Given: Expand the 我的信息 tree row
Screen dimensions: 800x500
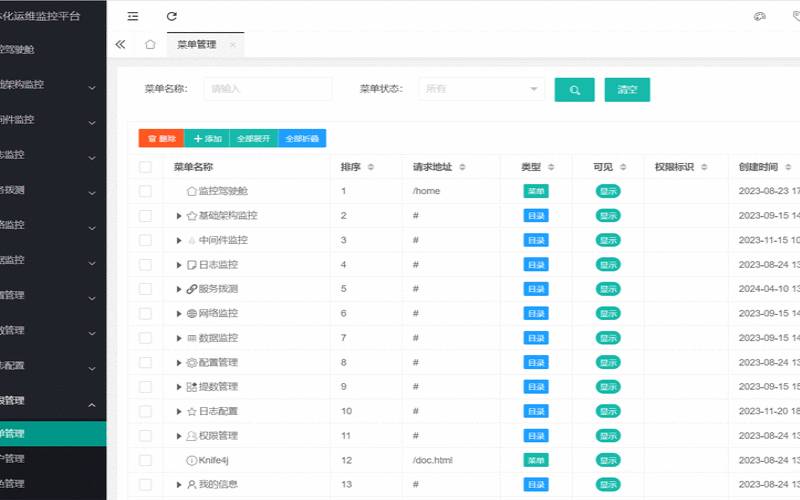Looking at the screenshot, I should coord(179,485).
